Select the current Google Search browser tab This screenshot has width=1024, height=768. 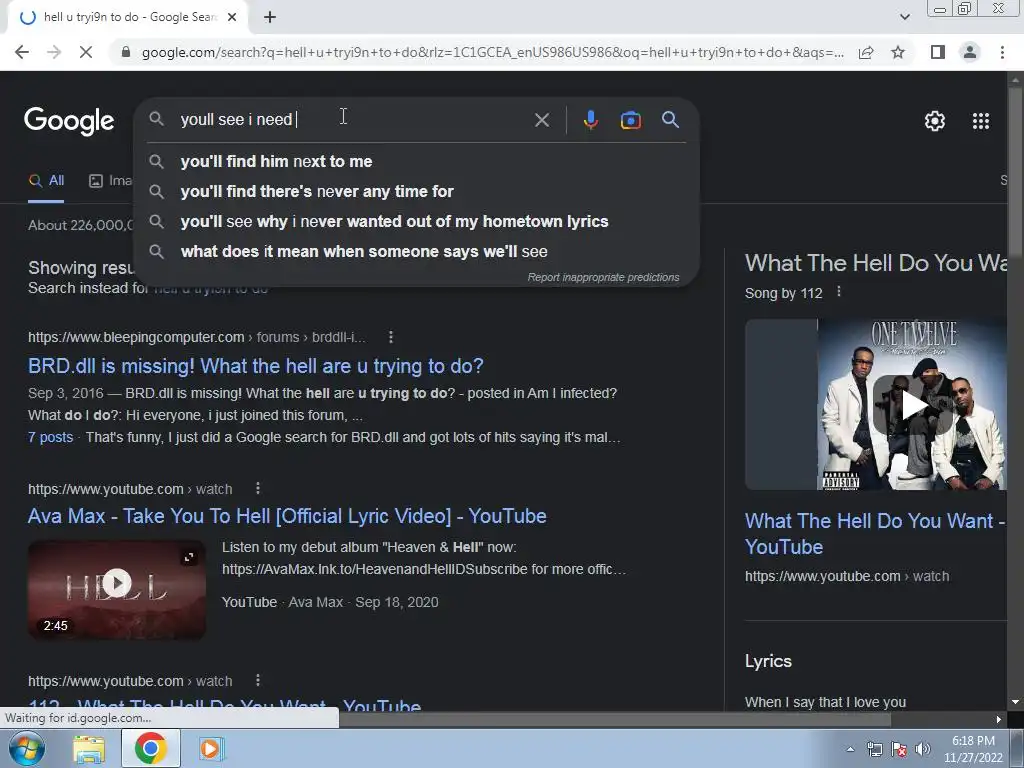(128, 17)
